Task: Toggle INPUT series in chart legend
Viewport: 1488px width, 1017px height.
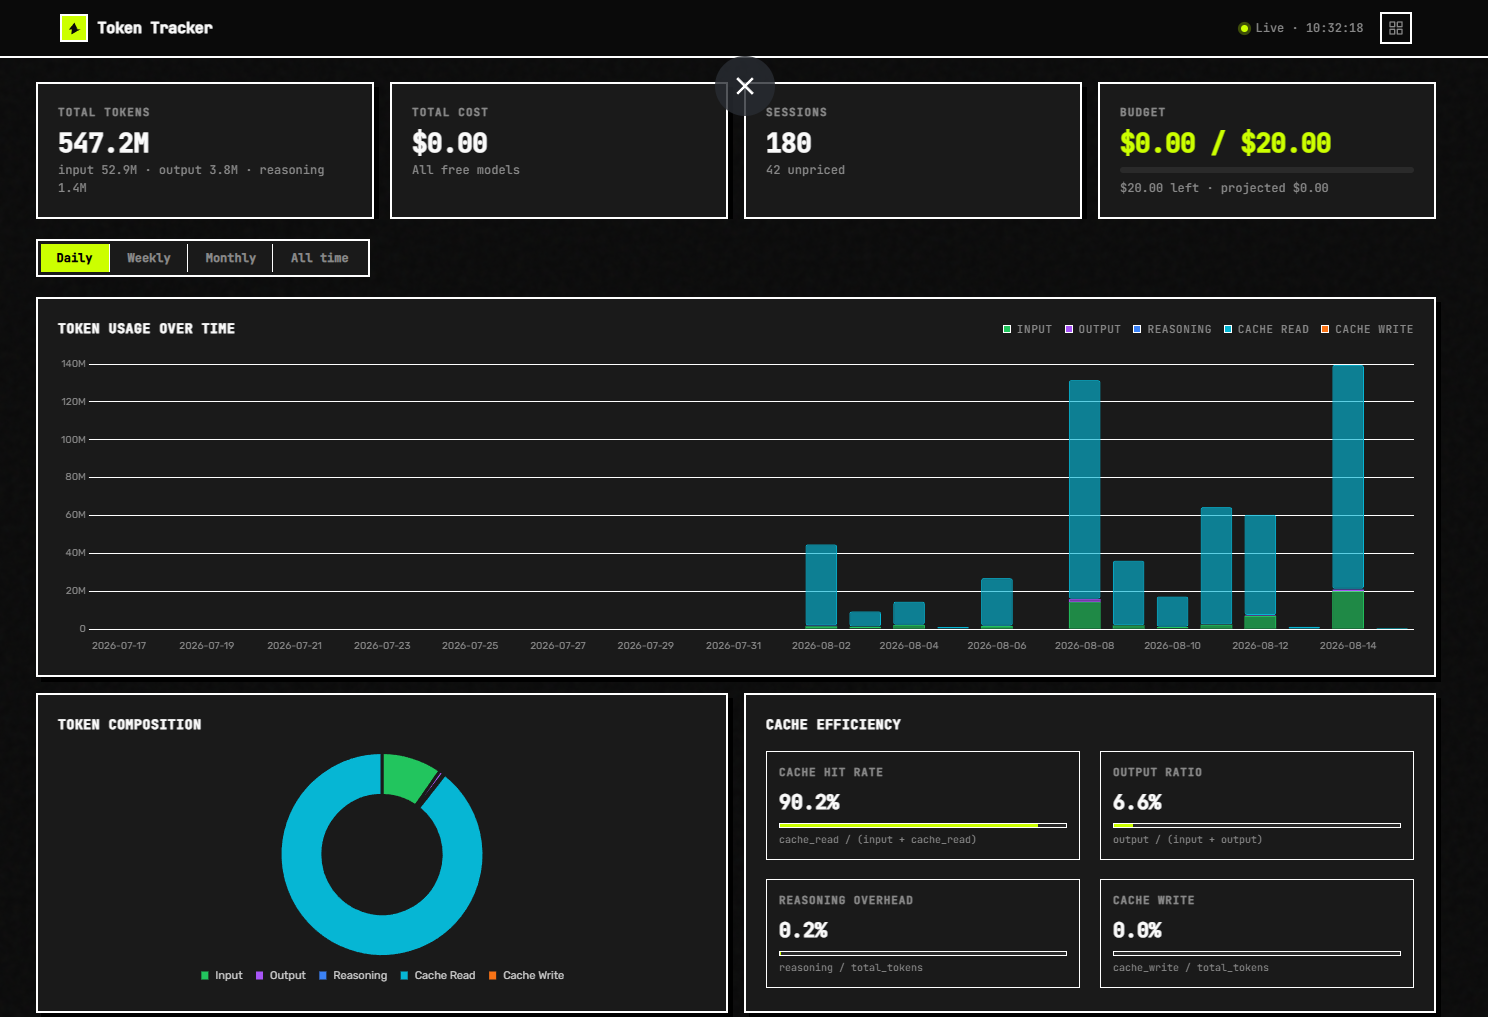Action: [x=1028, y=329]
